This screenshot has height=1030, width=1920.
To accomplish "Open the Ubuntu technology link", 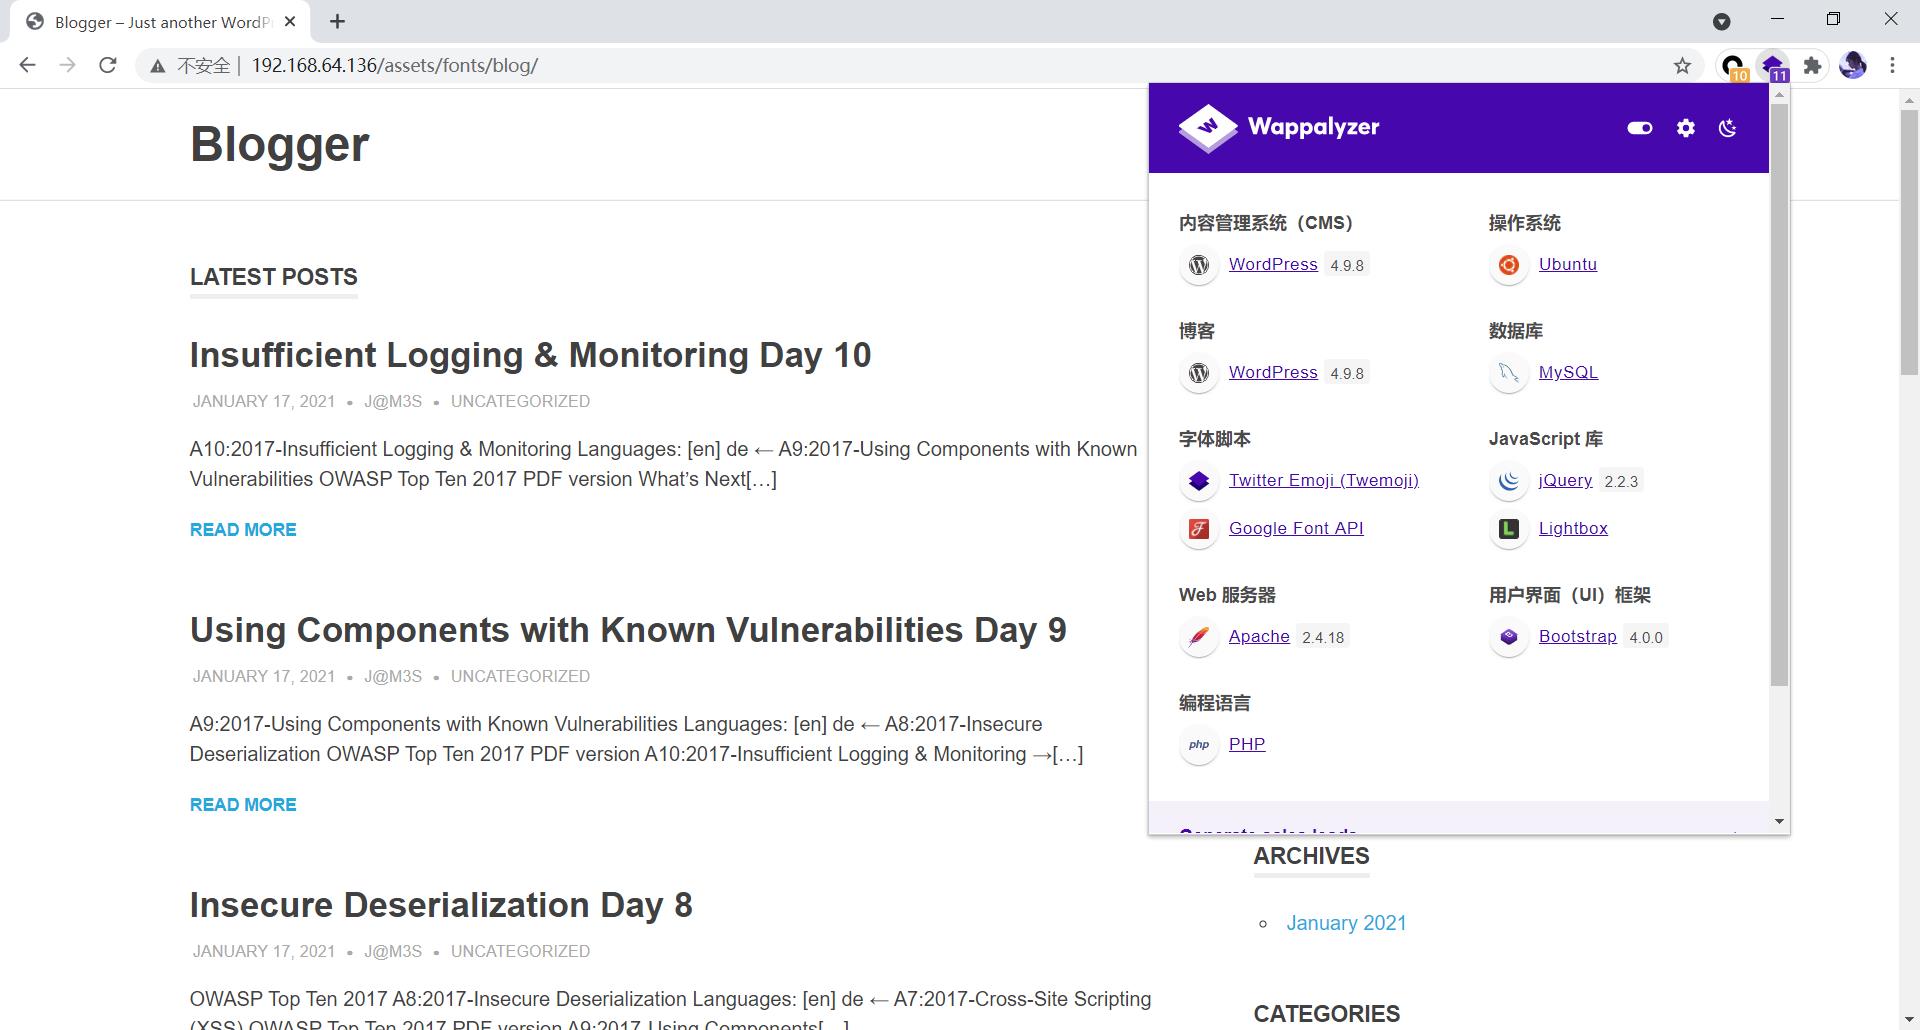I will click(1568, 264).
